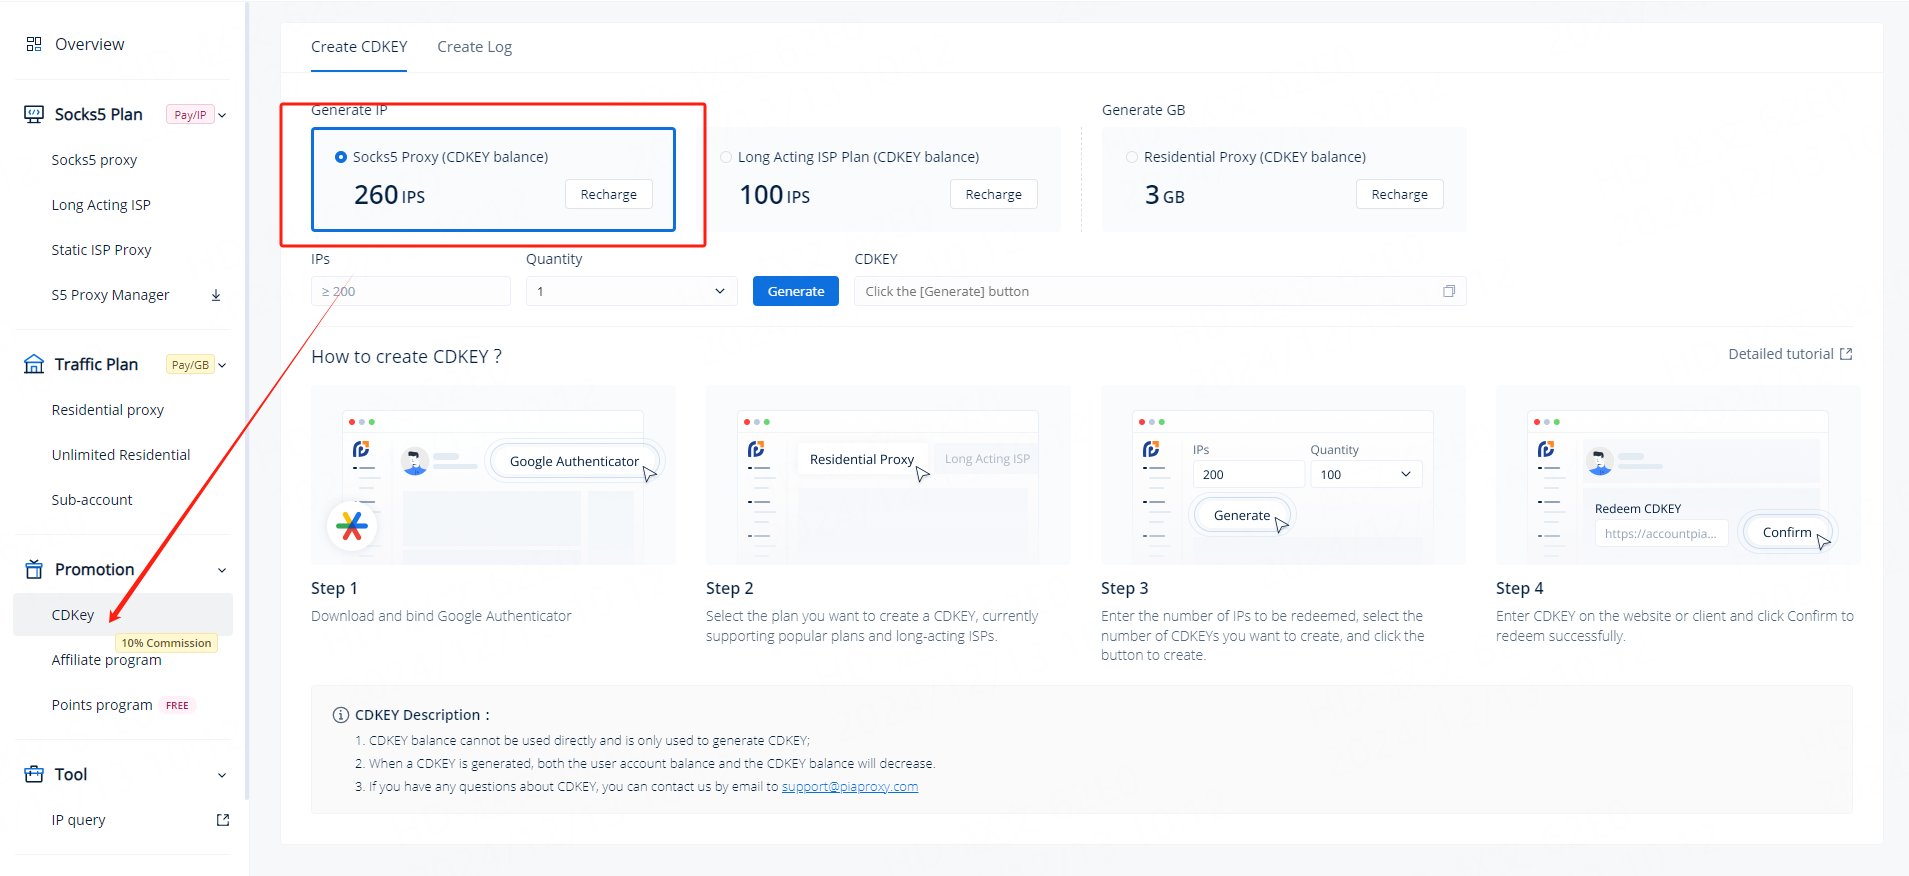1909x876 pixels.
Task: Click the IP query external link icon
Action: 223,820
